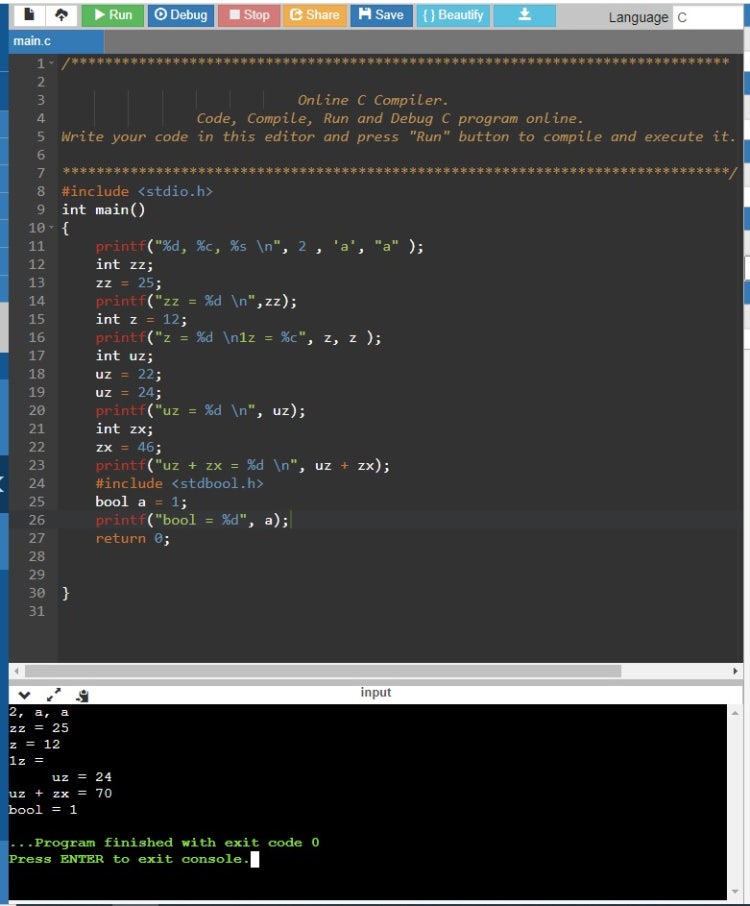Viewport: 750px width, 906px height.
Task: Click the clear console icon
Action: pos(83,694)
